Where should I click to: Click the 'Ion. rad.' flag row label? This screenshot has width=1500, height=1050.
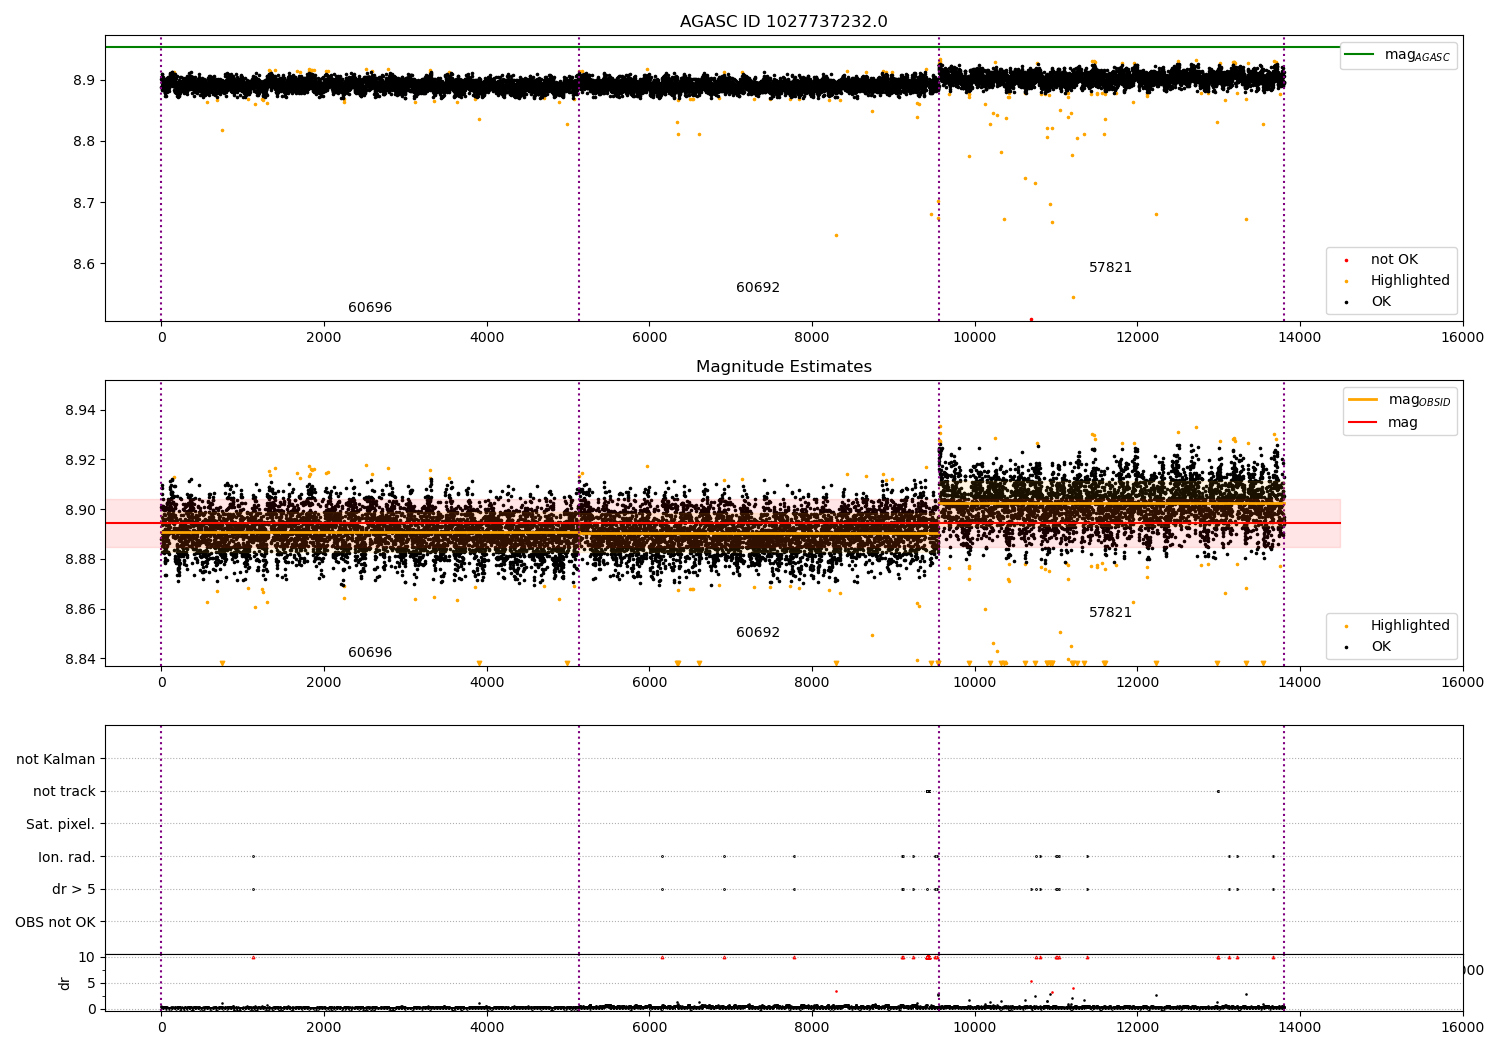click(x=67, y=857)
